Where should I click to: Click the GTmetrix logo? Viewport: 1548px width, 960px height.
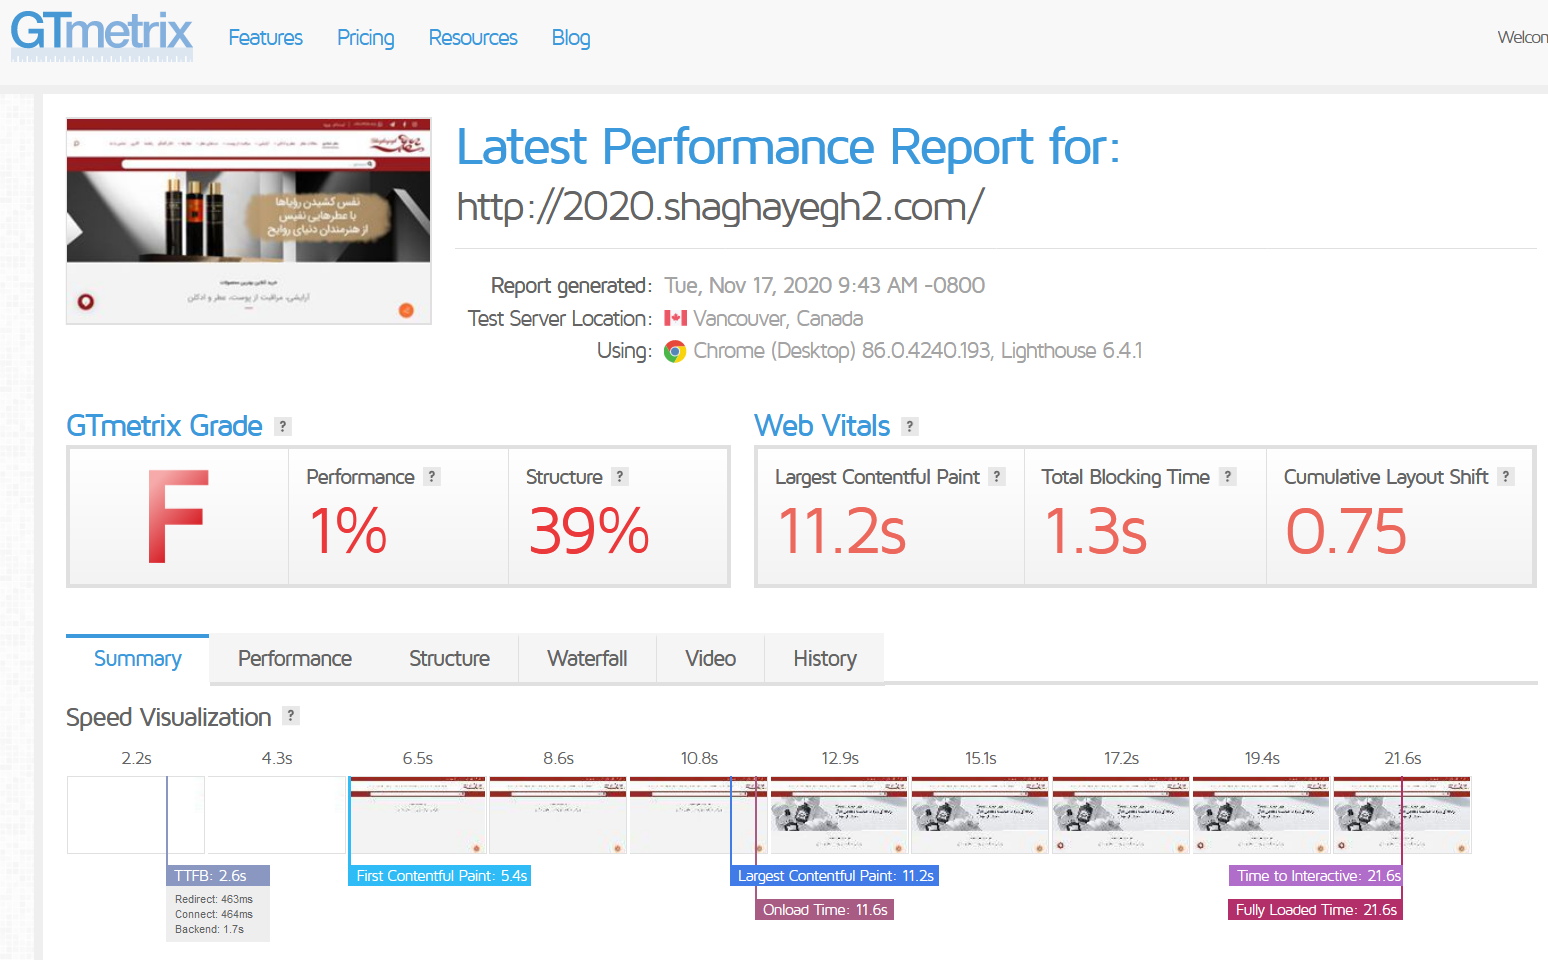pos(102,36)
